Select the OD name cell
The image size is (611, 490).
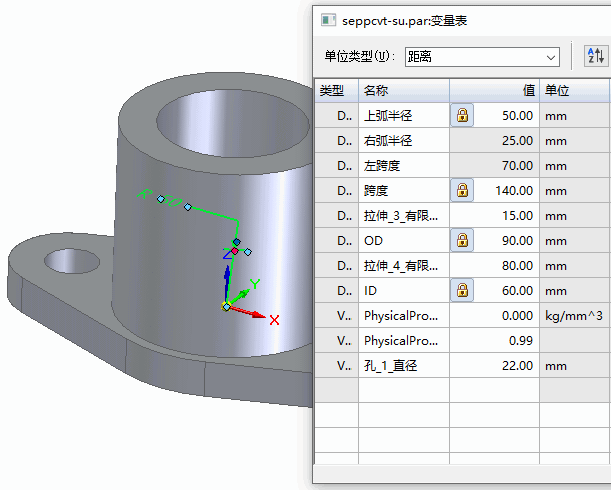pos(404,240)
